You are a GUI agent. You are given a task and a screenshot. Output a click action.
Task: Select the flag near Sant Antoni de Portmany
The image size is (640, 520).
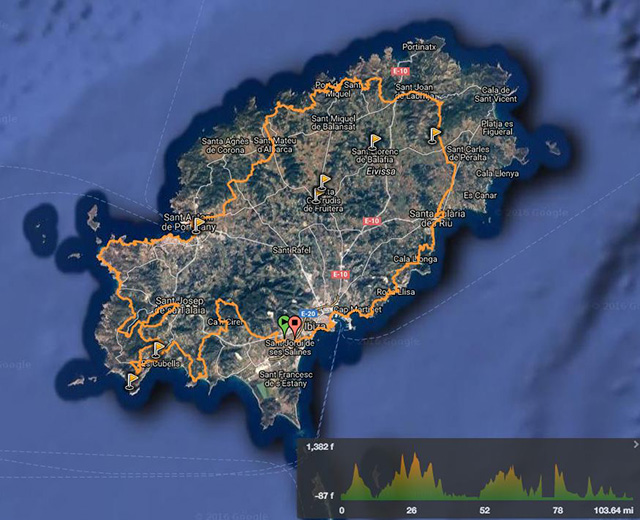(198, 225)
